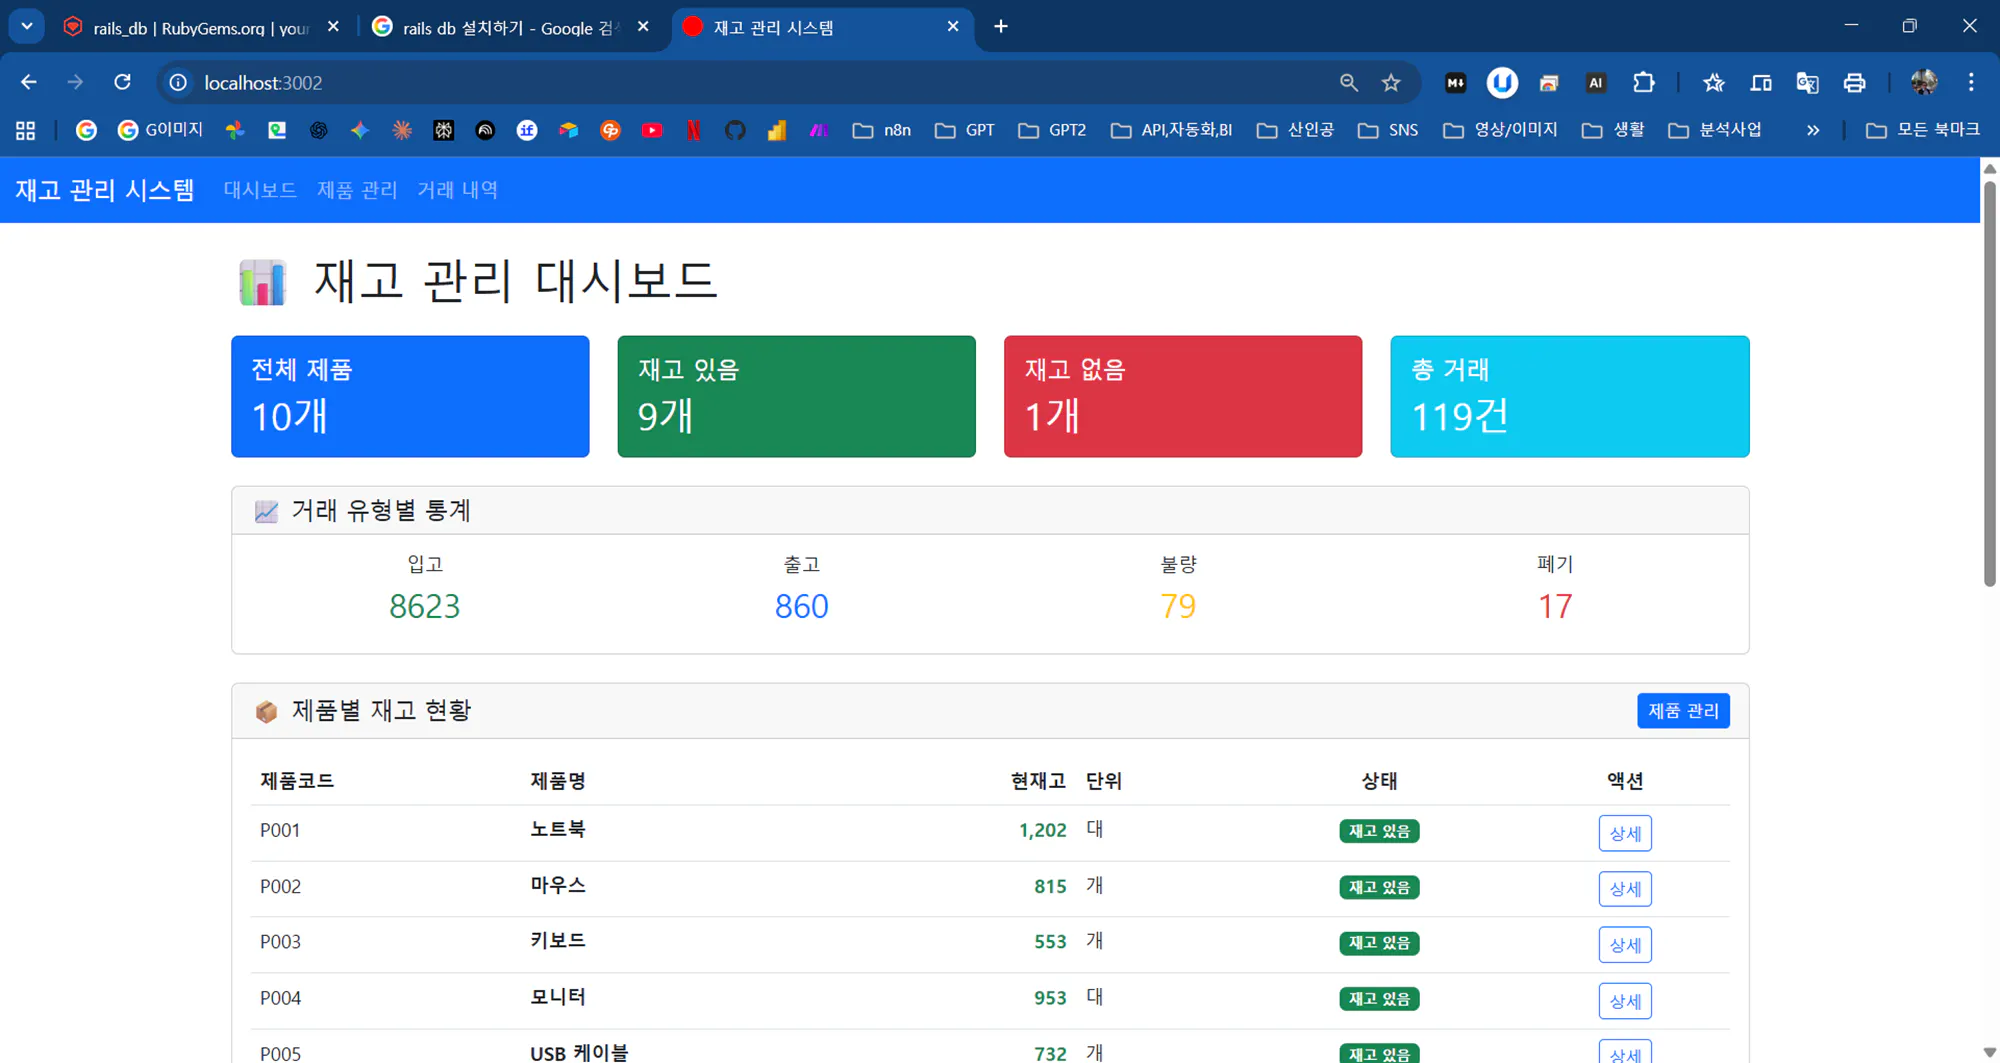Image resolution: width=2000 pixels, height=1063 pixels.
Task: Open 상세 for product P001 노트북
Action: (1624, 833)
